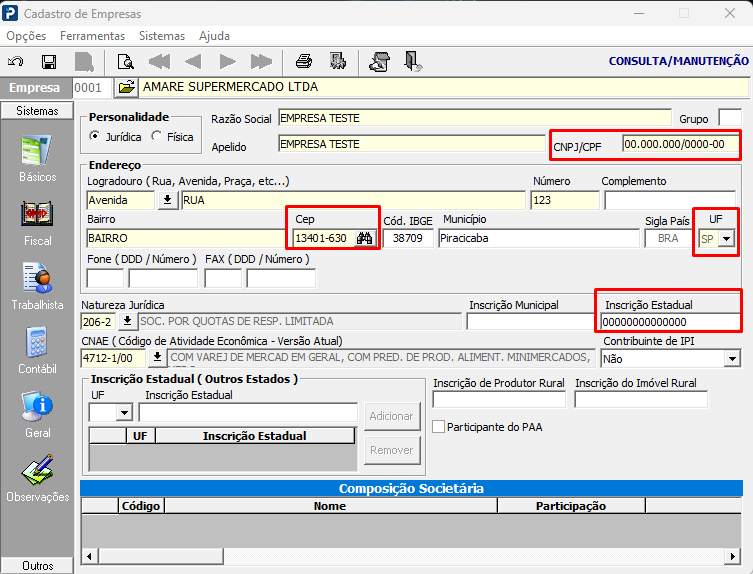Viewport: 753px width, 574px height.
Task: Click the undo arrow toolbar icon
Action: click(x=15, y=62)
